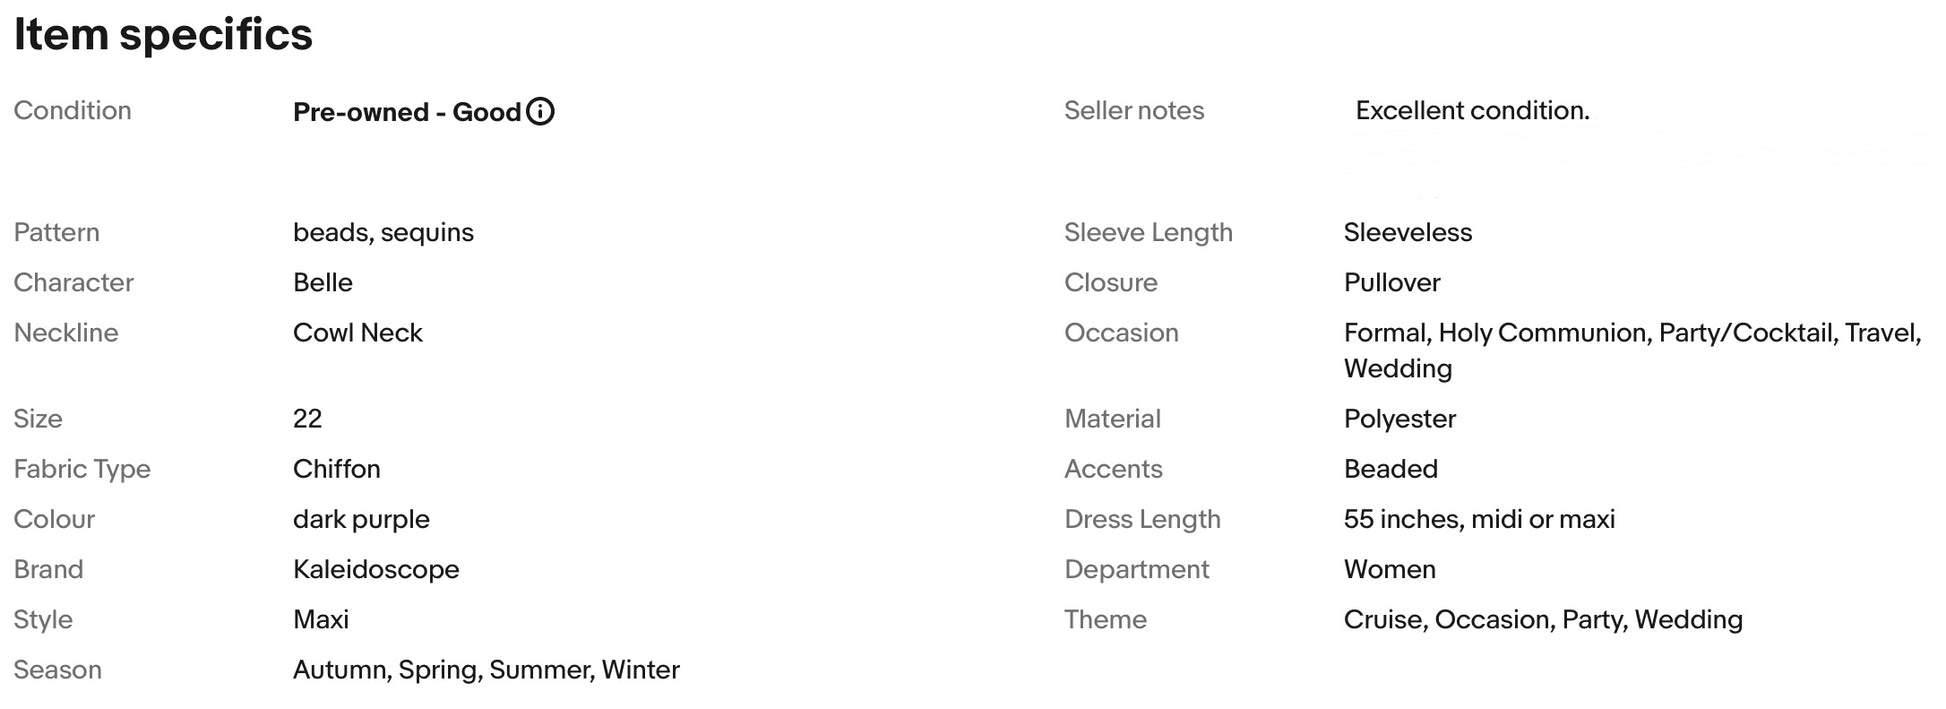Click the size value '22'

click(x=308, y=418)
